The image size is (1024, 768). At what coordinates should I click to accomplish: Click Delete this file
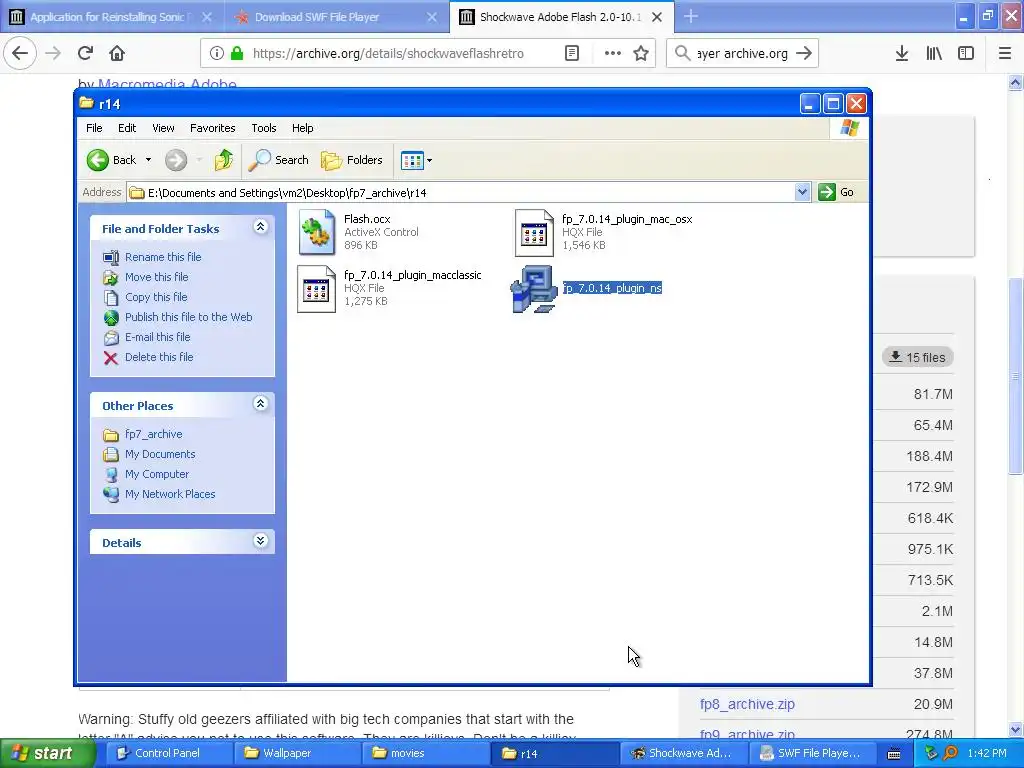(x=159, y=357)
